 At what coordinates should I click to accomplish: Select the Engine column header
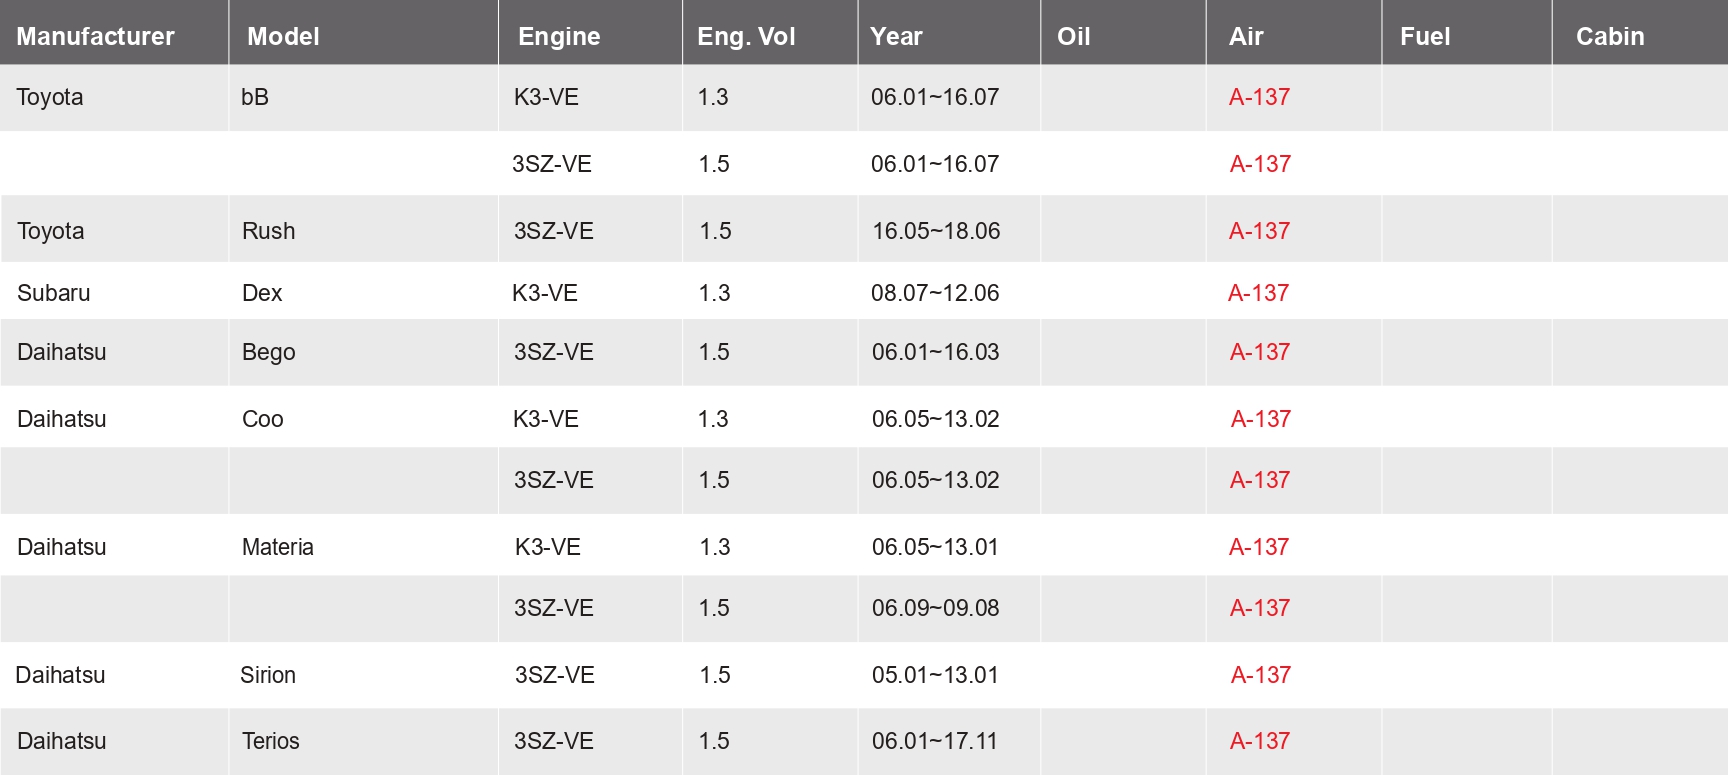click(559, 36)
